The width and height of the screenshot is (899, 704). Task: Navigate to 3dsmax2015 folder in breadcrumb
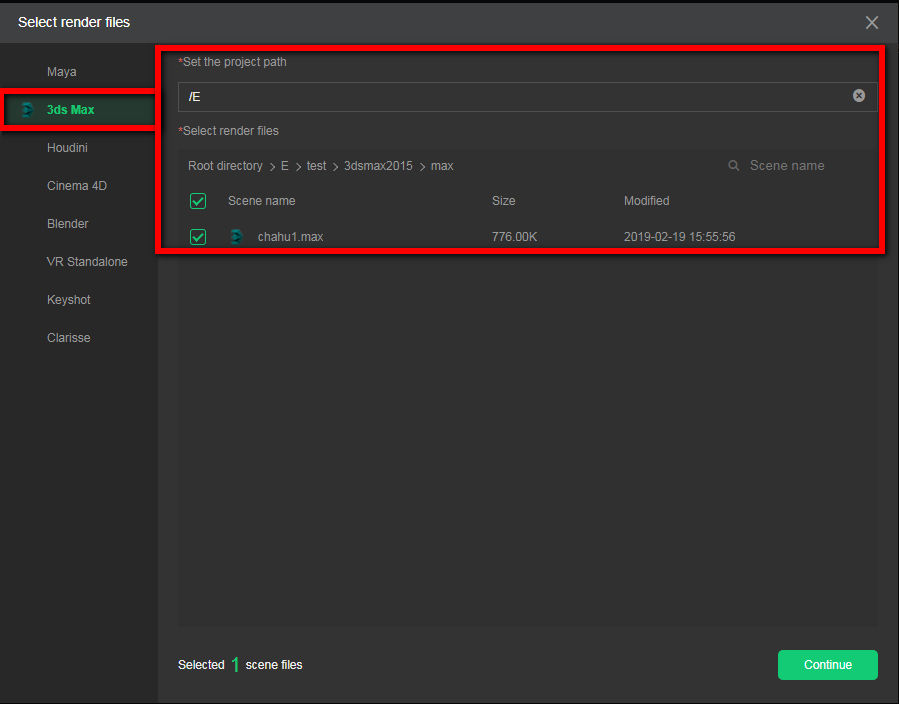[x=378, y=166]
